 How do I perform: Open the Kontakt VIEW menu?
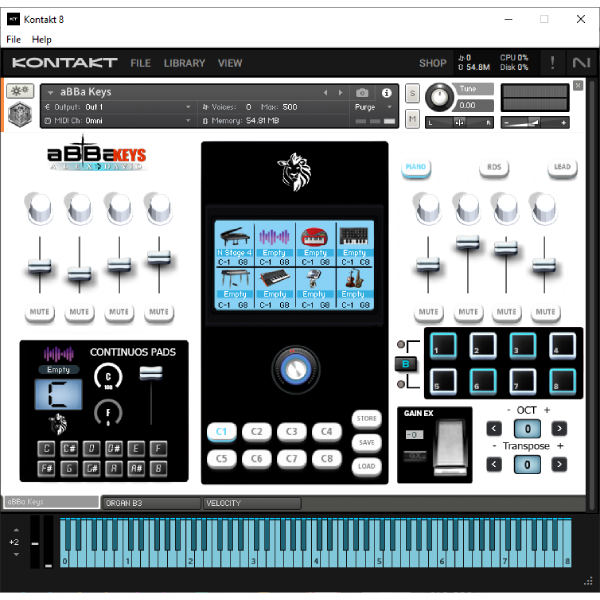pyautogui.click(x=230, y=63)
